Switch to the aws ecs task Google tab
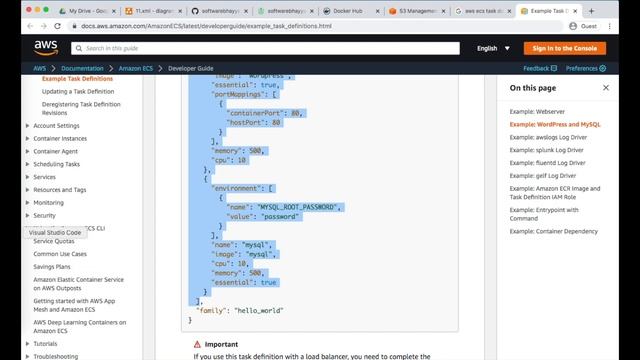 (x=483, y=11)
